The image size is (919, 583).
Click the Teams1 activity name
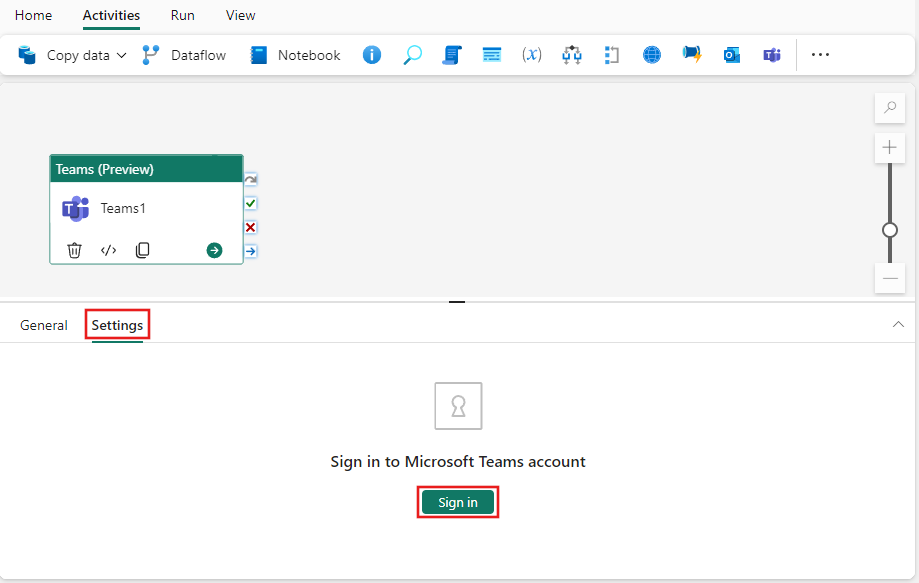click(x=123, y=208)
